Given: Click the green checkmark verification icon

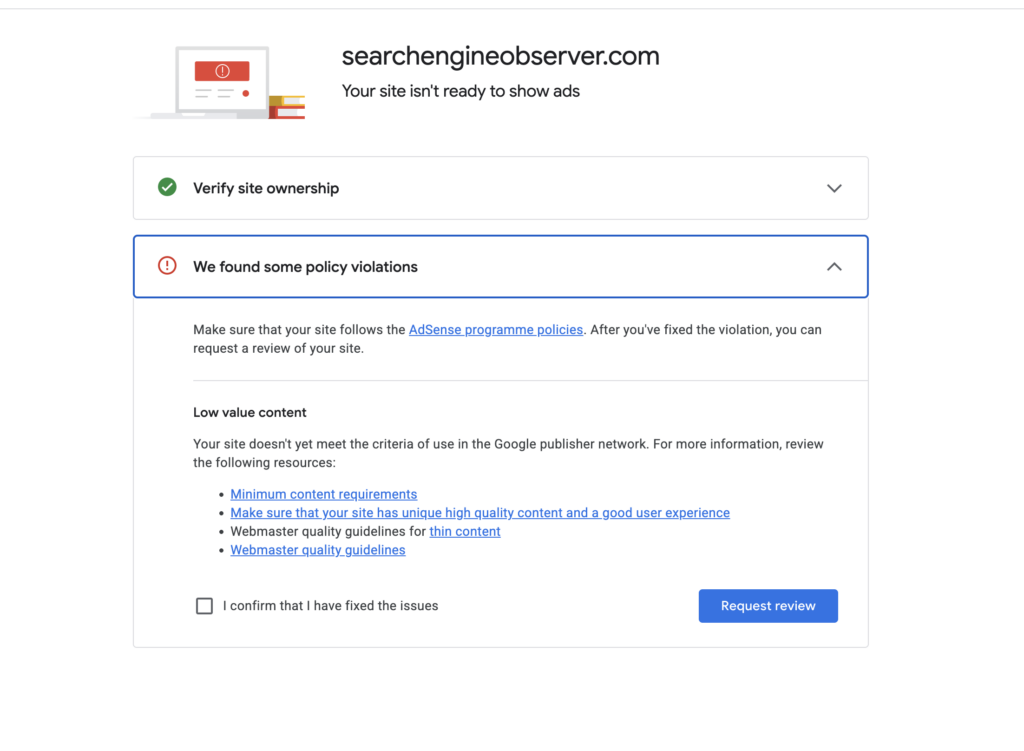Looking at the screenshot, I should [167, 187].
